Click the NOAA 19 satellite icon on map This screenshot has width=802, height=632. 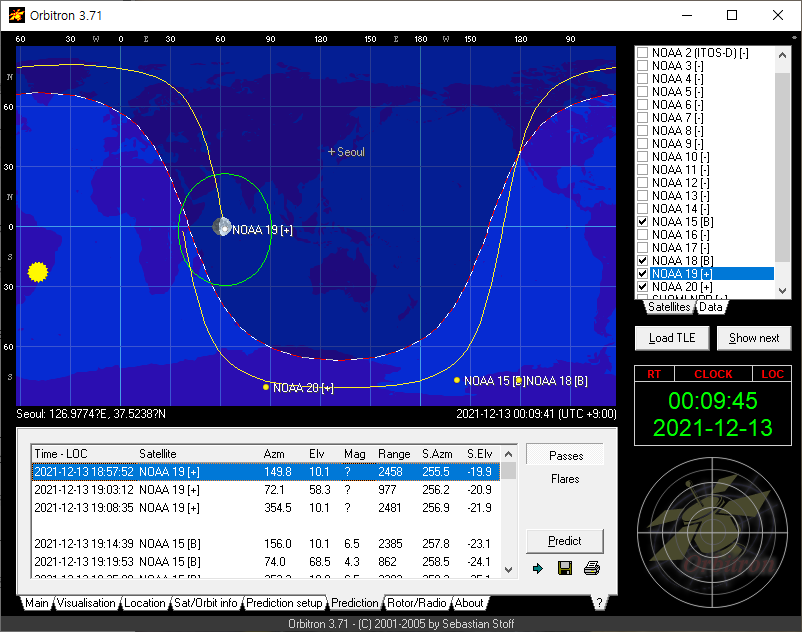click(x=222, y=227)
